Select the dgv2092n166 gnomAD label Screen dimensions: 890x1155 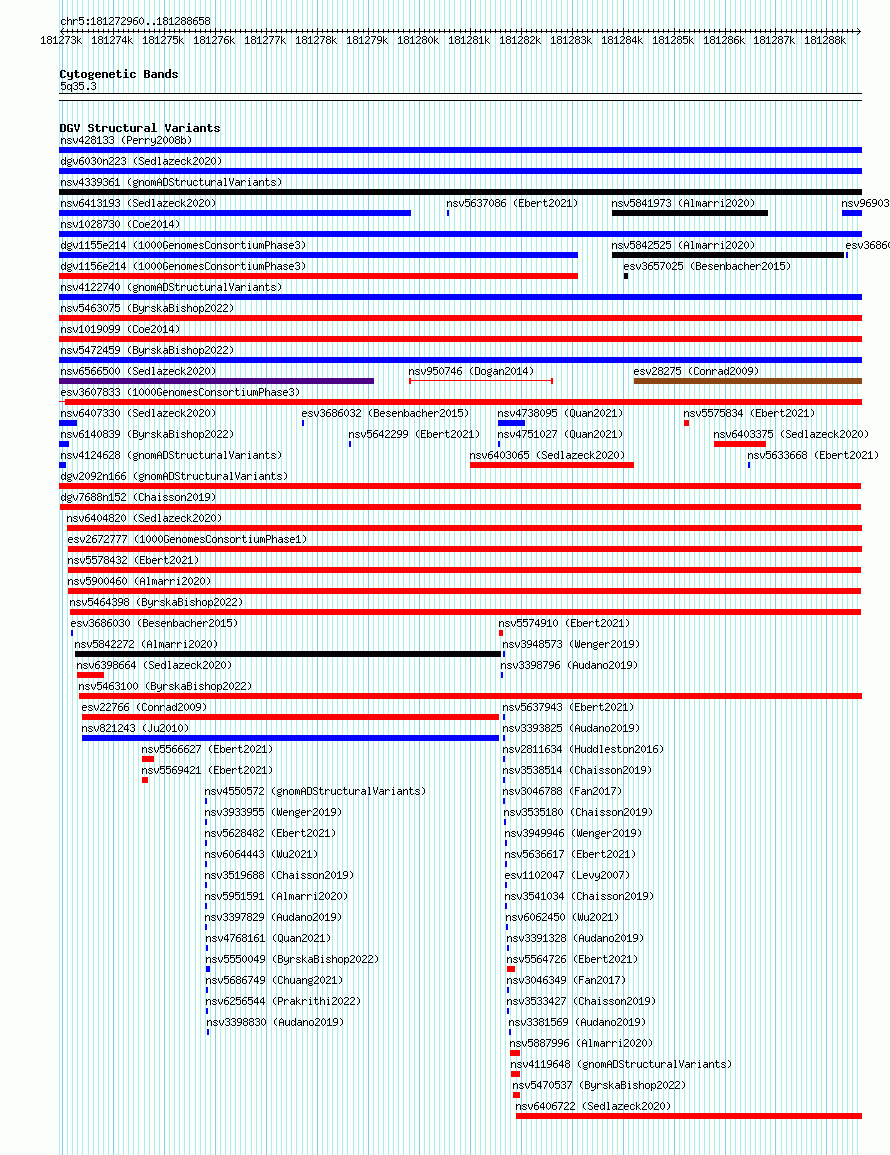pyautogui.click(x=174, y=476)
